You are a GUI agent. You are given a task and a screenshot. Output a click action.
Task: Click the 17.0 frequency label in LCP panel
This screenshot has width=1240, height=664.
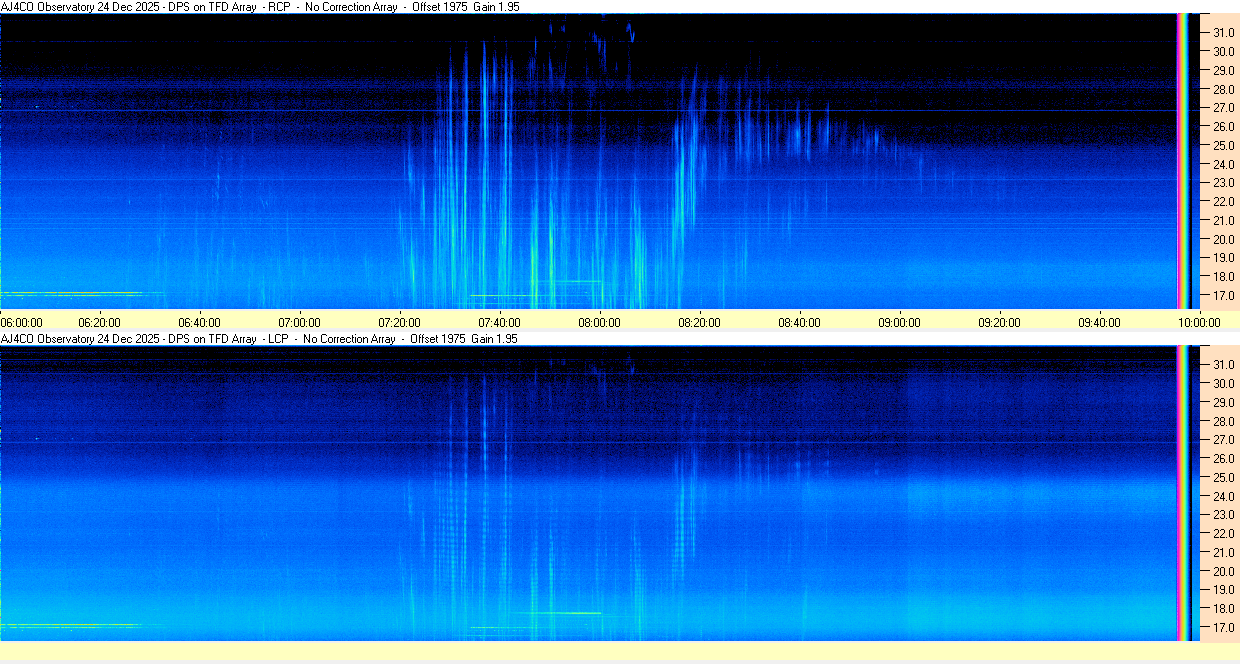point(1223,628)
